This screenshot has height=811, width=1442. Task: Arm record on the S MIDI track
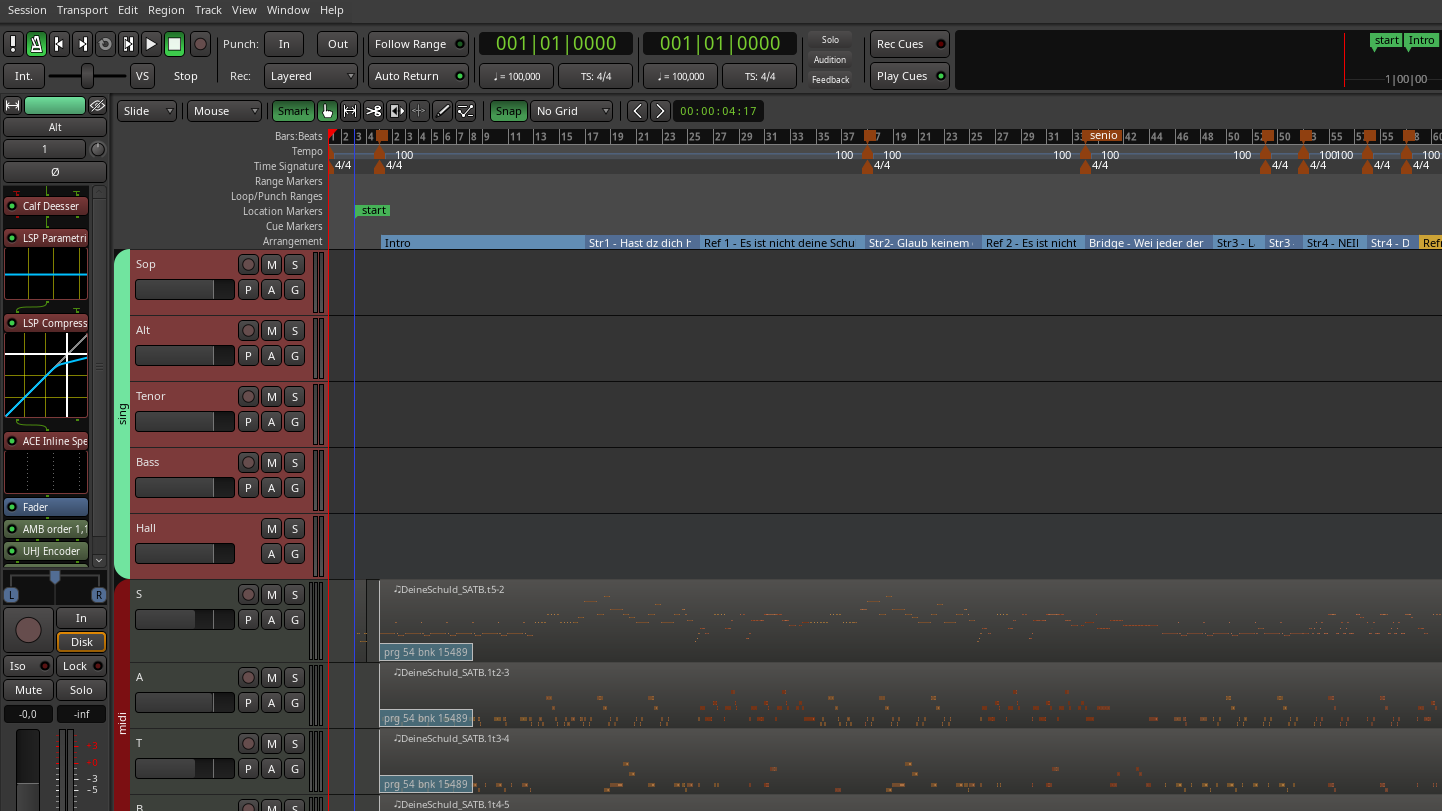pos(249,594)
